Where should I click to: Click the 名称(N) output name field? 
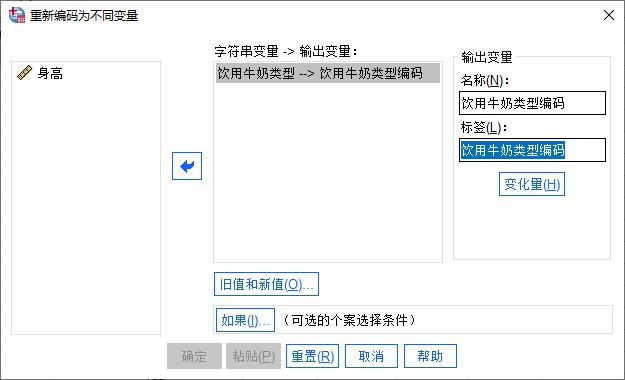coord(532,103)
